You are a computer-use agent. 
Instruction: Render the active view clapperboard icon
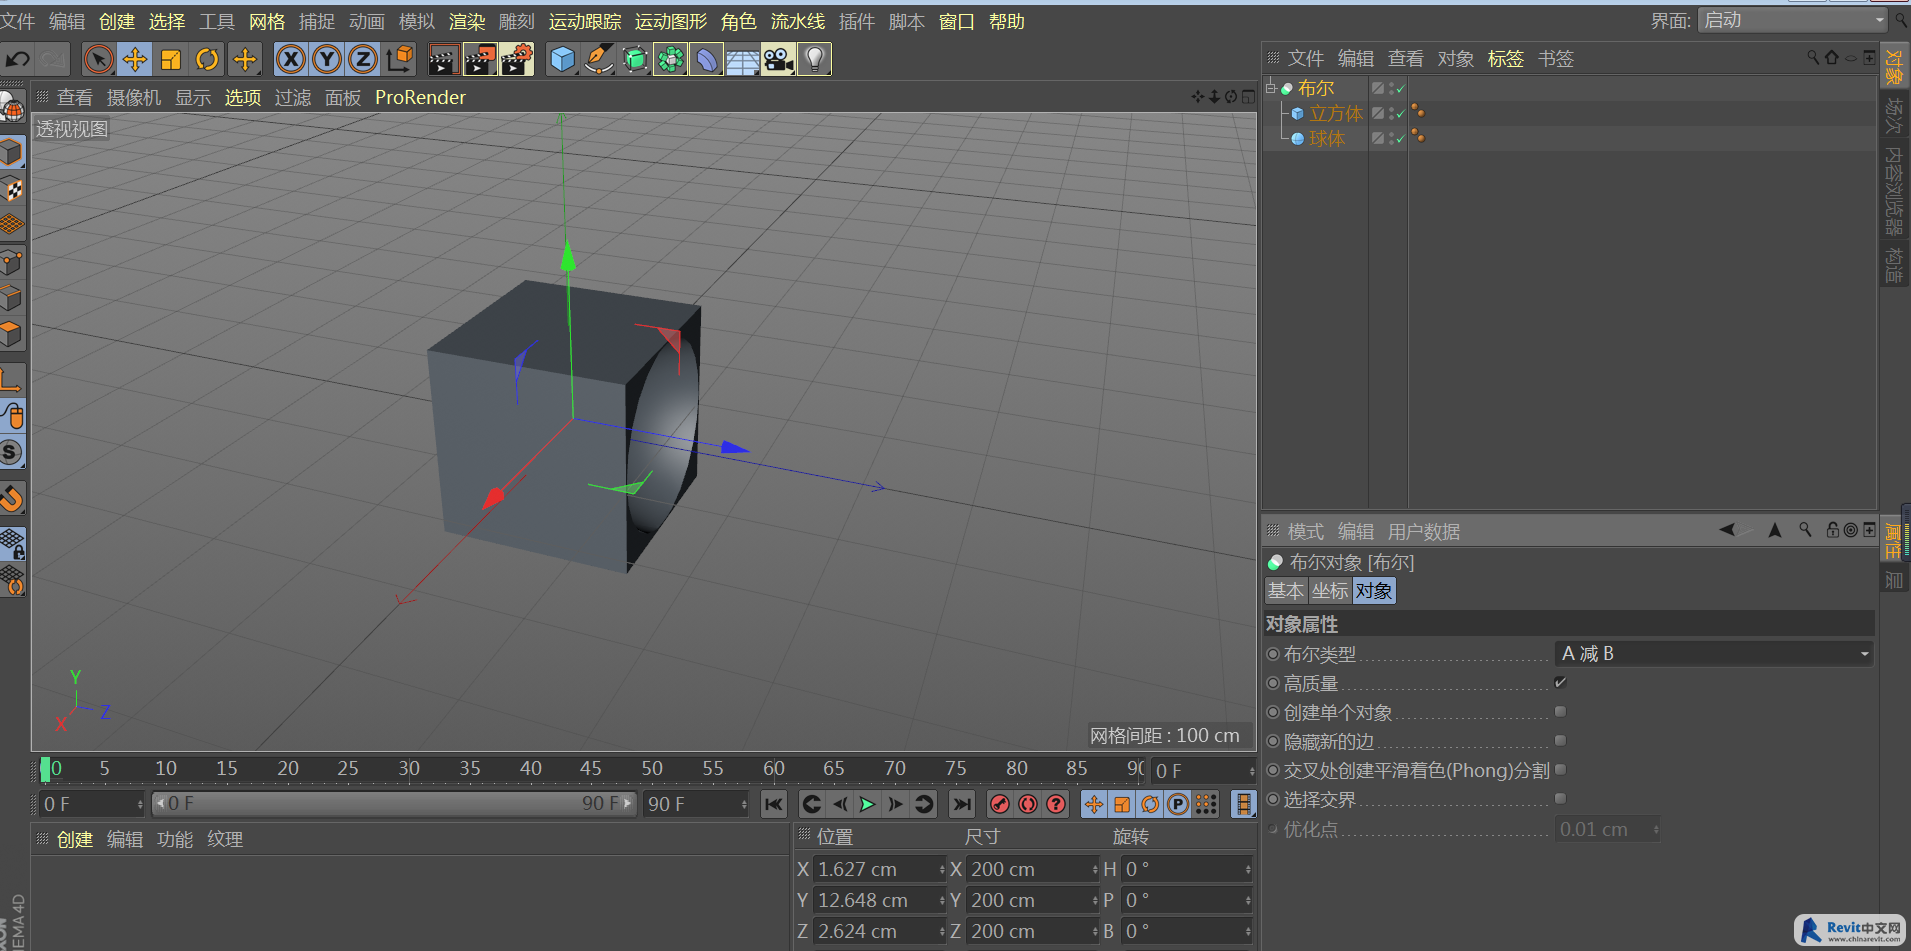(443, 59)
